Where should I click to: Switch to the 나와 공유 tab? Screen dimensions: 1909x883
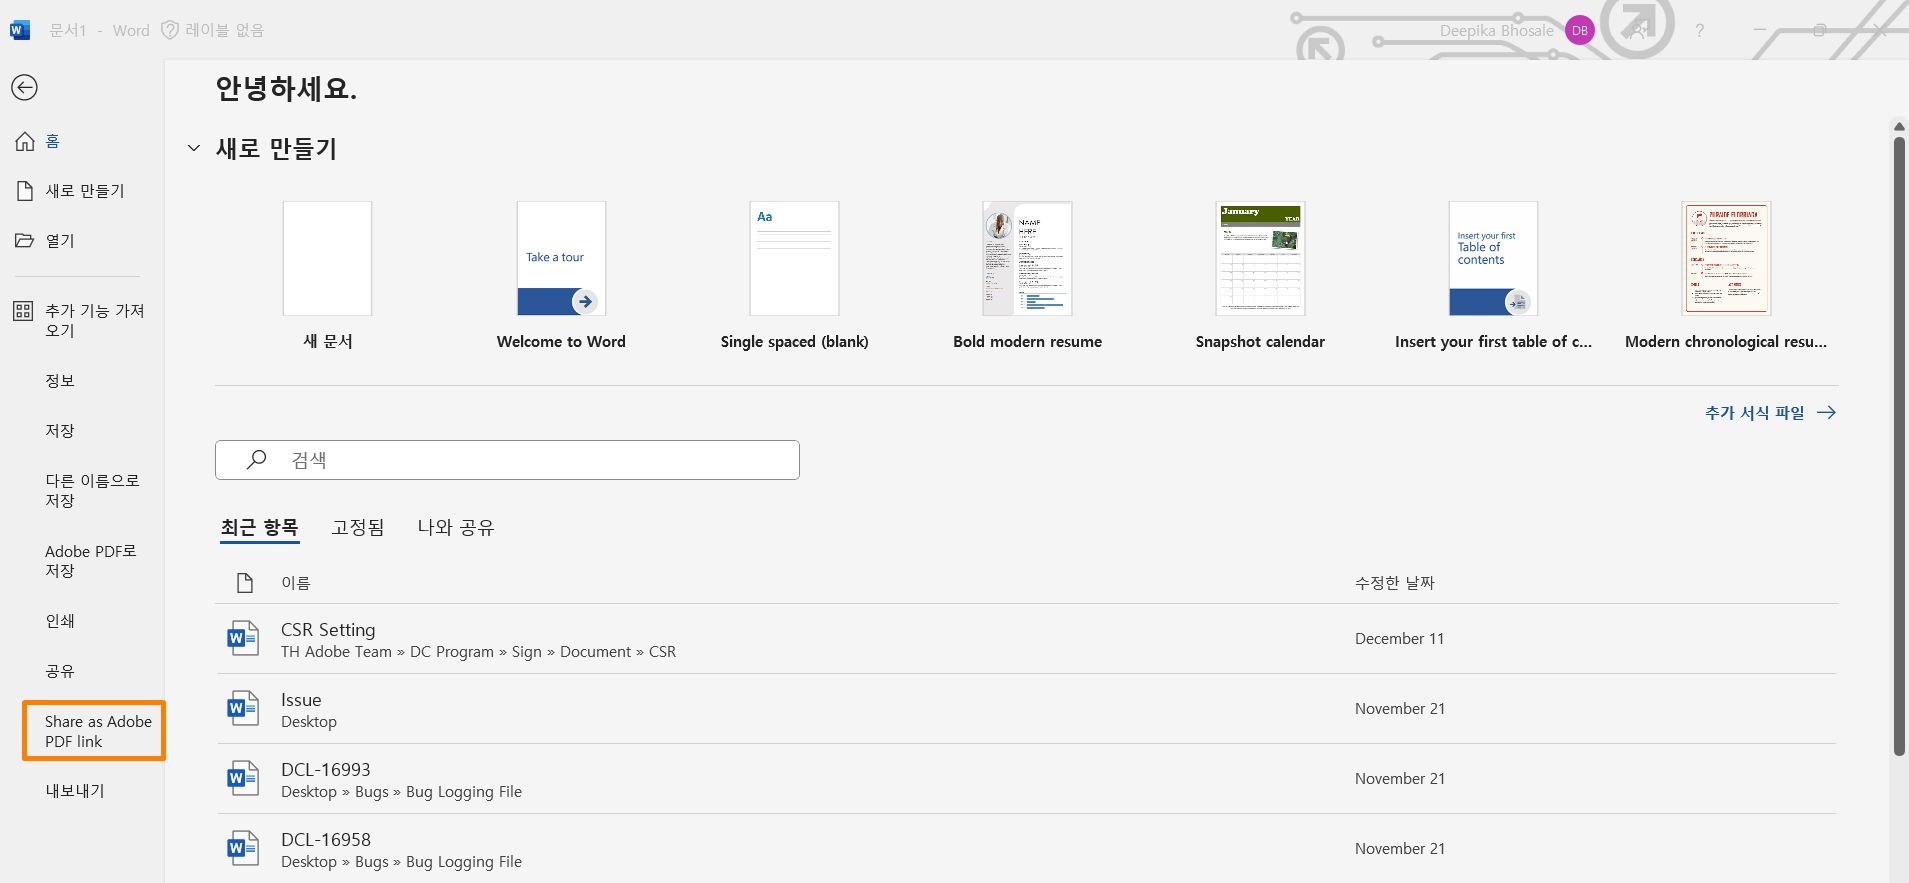(456, 528)
